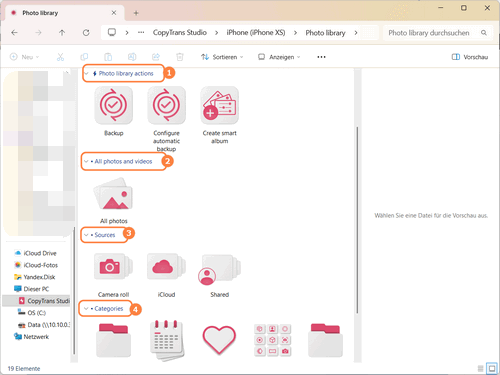Click the search magnifier icon

(484, 33)
